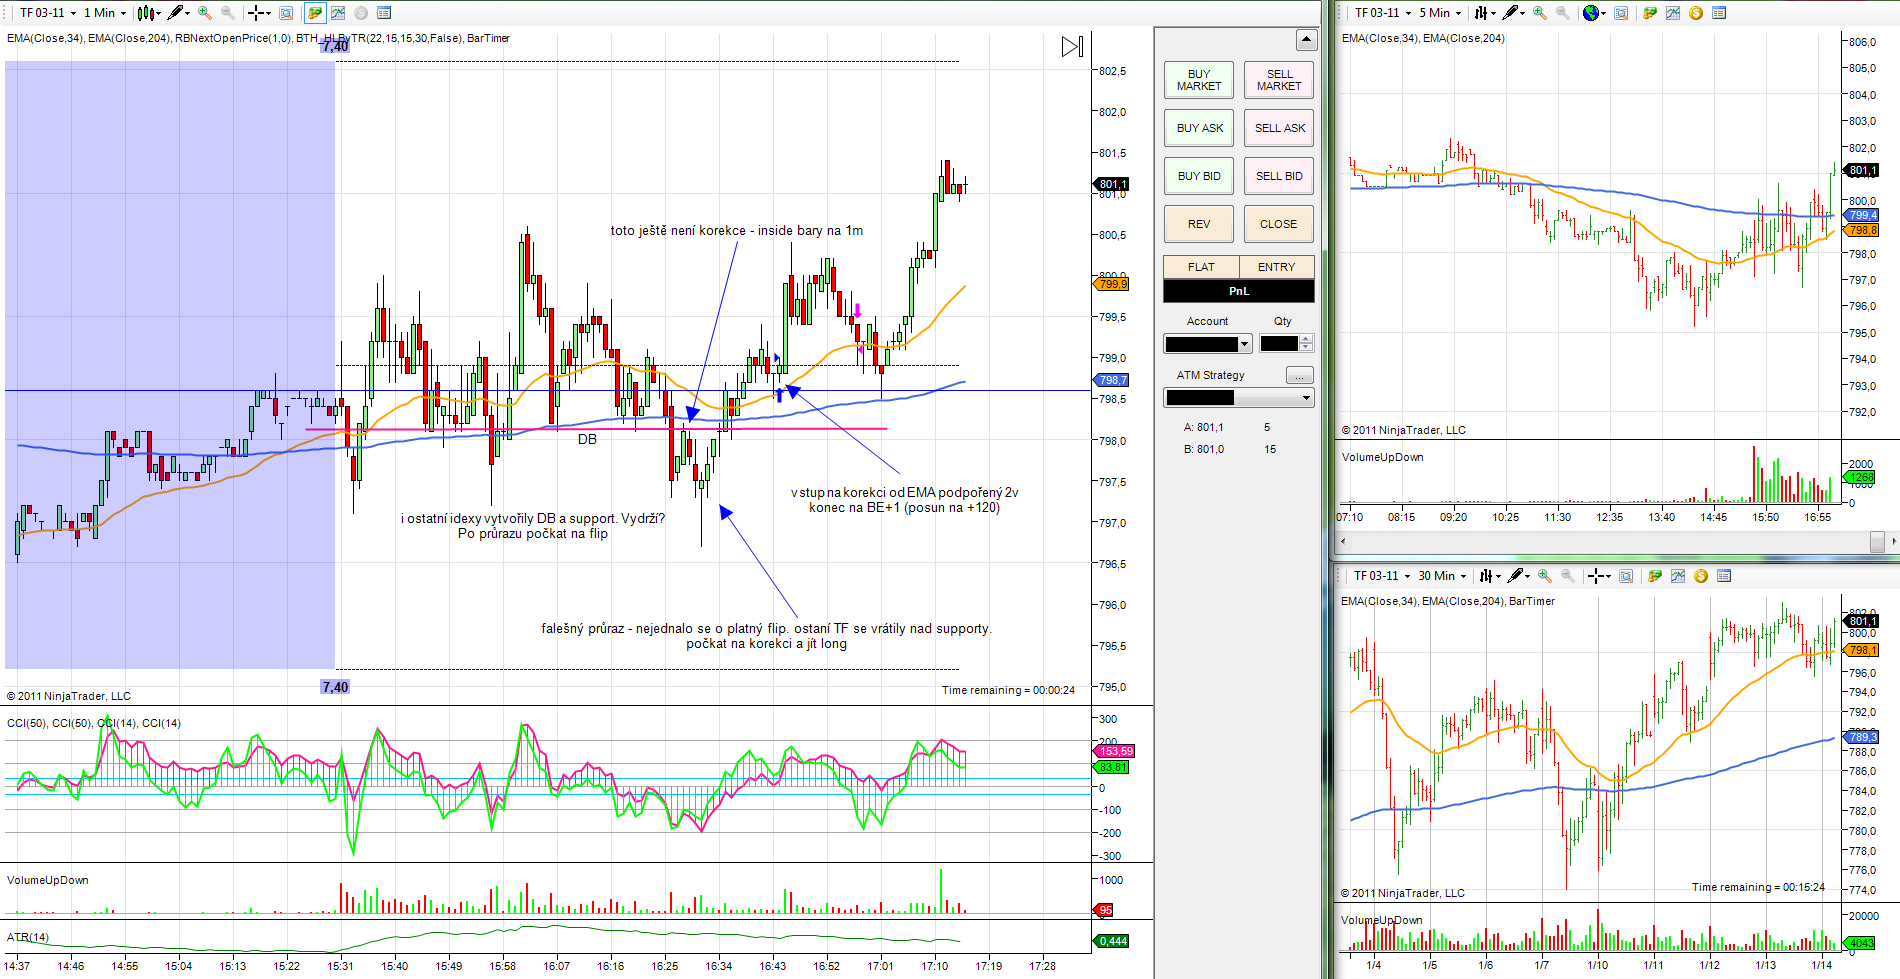Open bar style icon on 30 Min chart
Image resolution: width=1900 pixels, height=979 pixels.
point(1489,576)
